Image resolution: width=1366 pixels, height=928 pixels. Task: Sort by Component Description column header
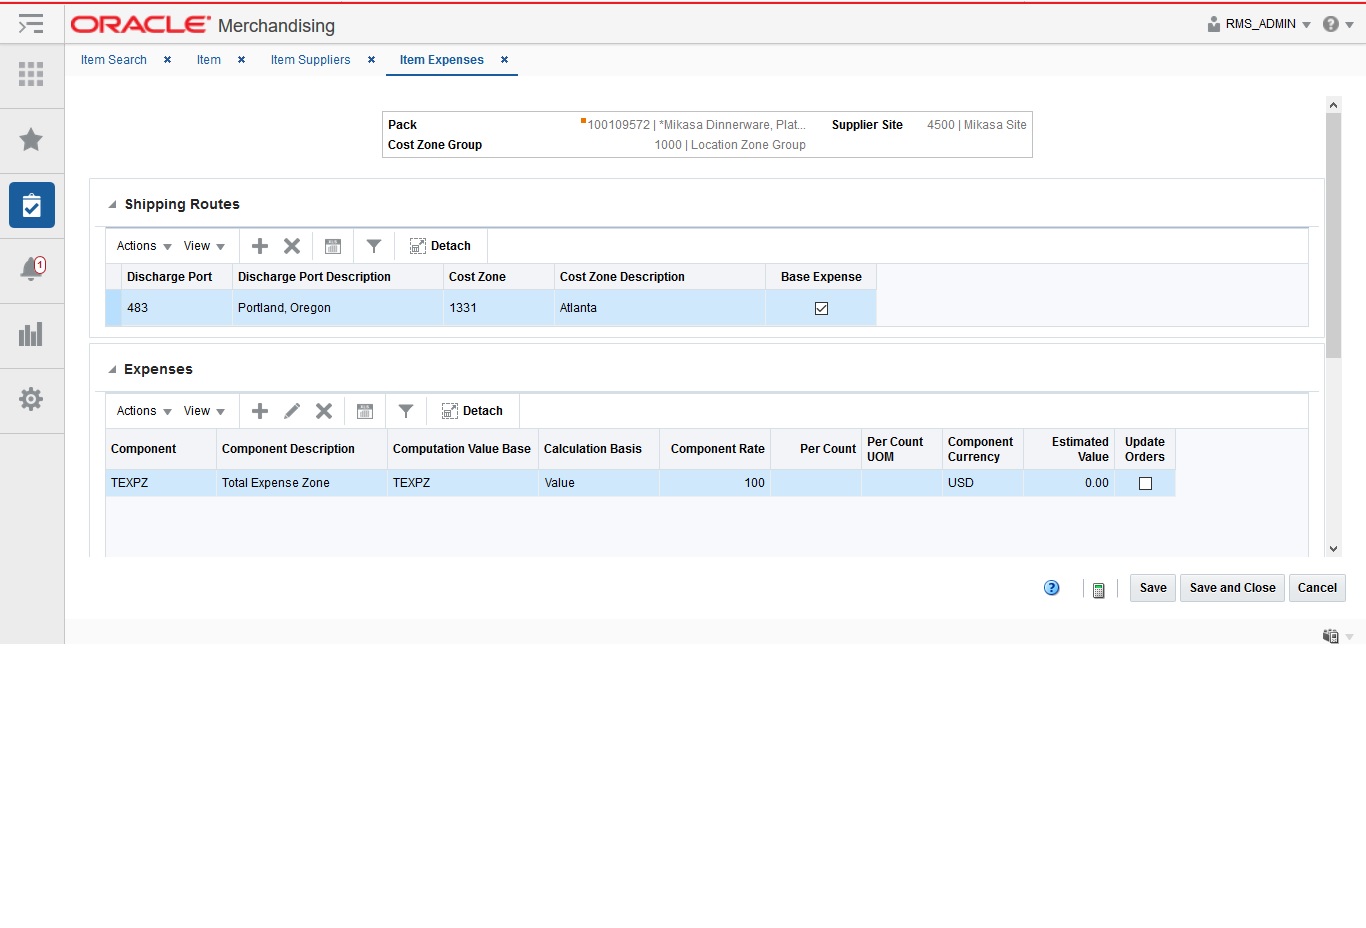pos(302,449)
